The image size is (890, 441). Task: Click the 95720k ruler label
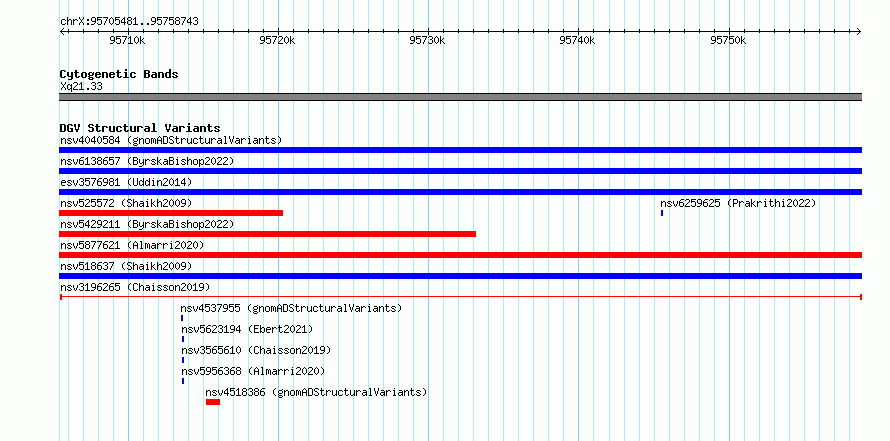point(278,40)
